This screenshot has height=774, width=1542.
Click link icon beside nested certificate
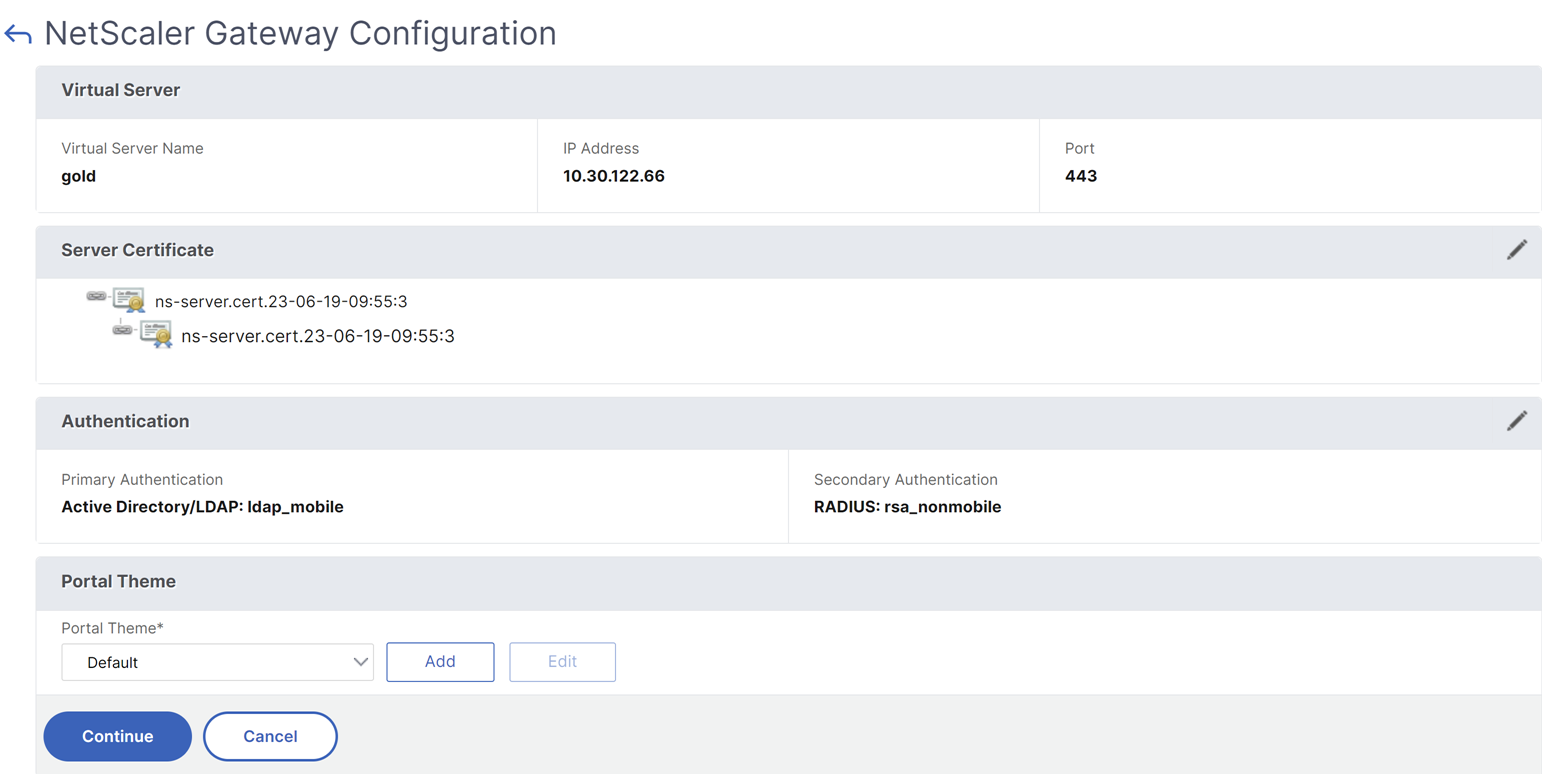(123, 330)
